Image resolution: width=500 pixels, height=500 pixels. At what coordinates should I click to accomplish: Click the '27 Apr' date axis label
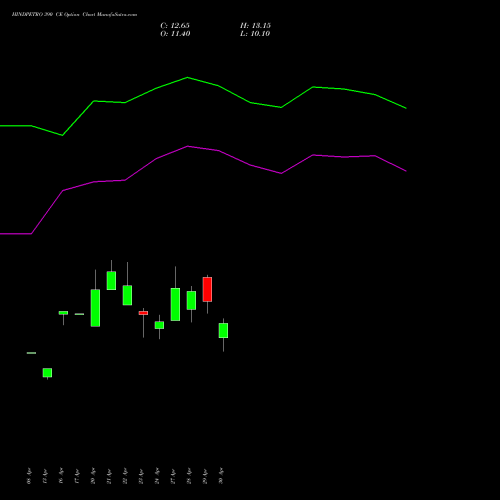click(173, 477)
